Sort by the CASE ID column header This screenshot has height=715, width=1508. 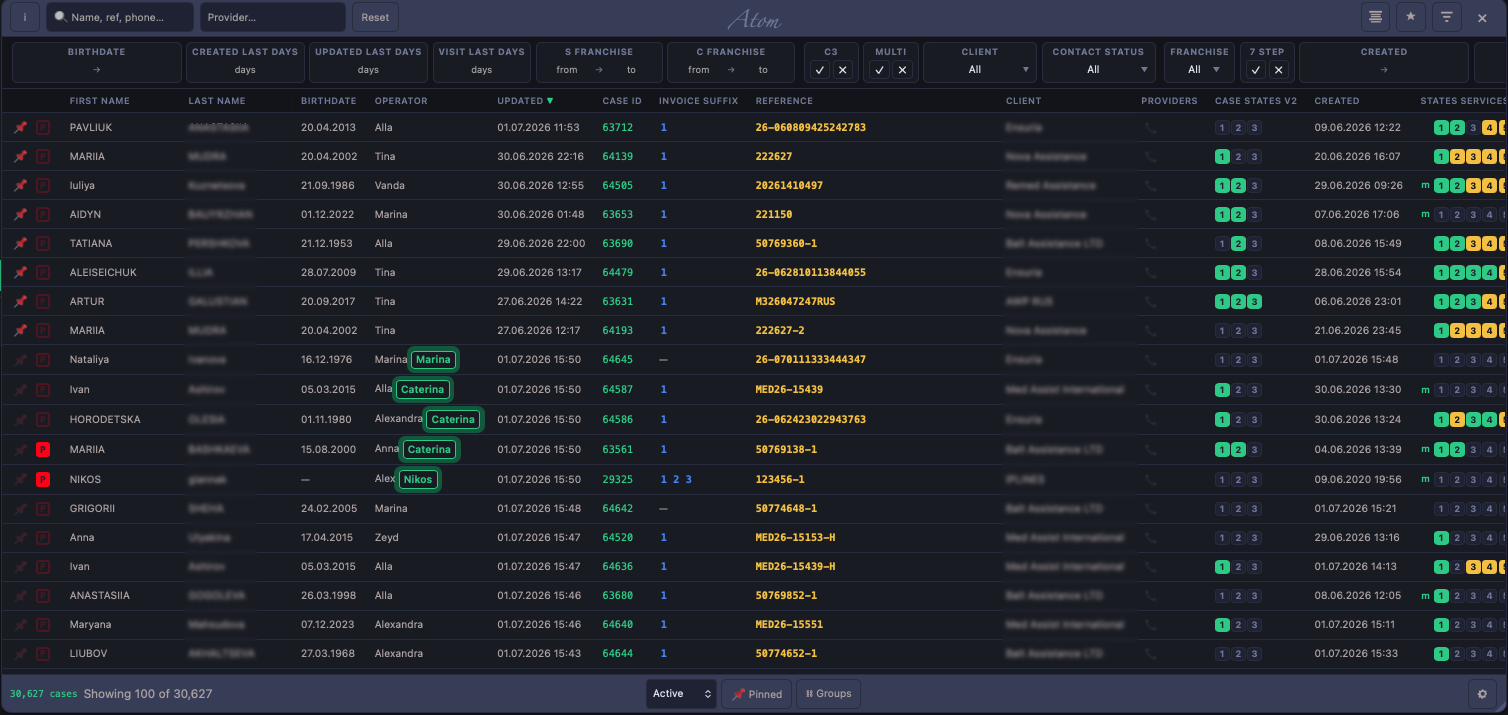click(x=622, y=101)
